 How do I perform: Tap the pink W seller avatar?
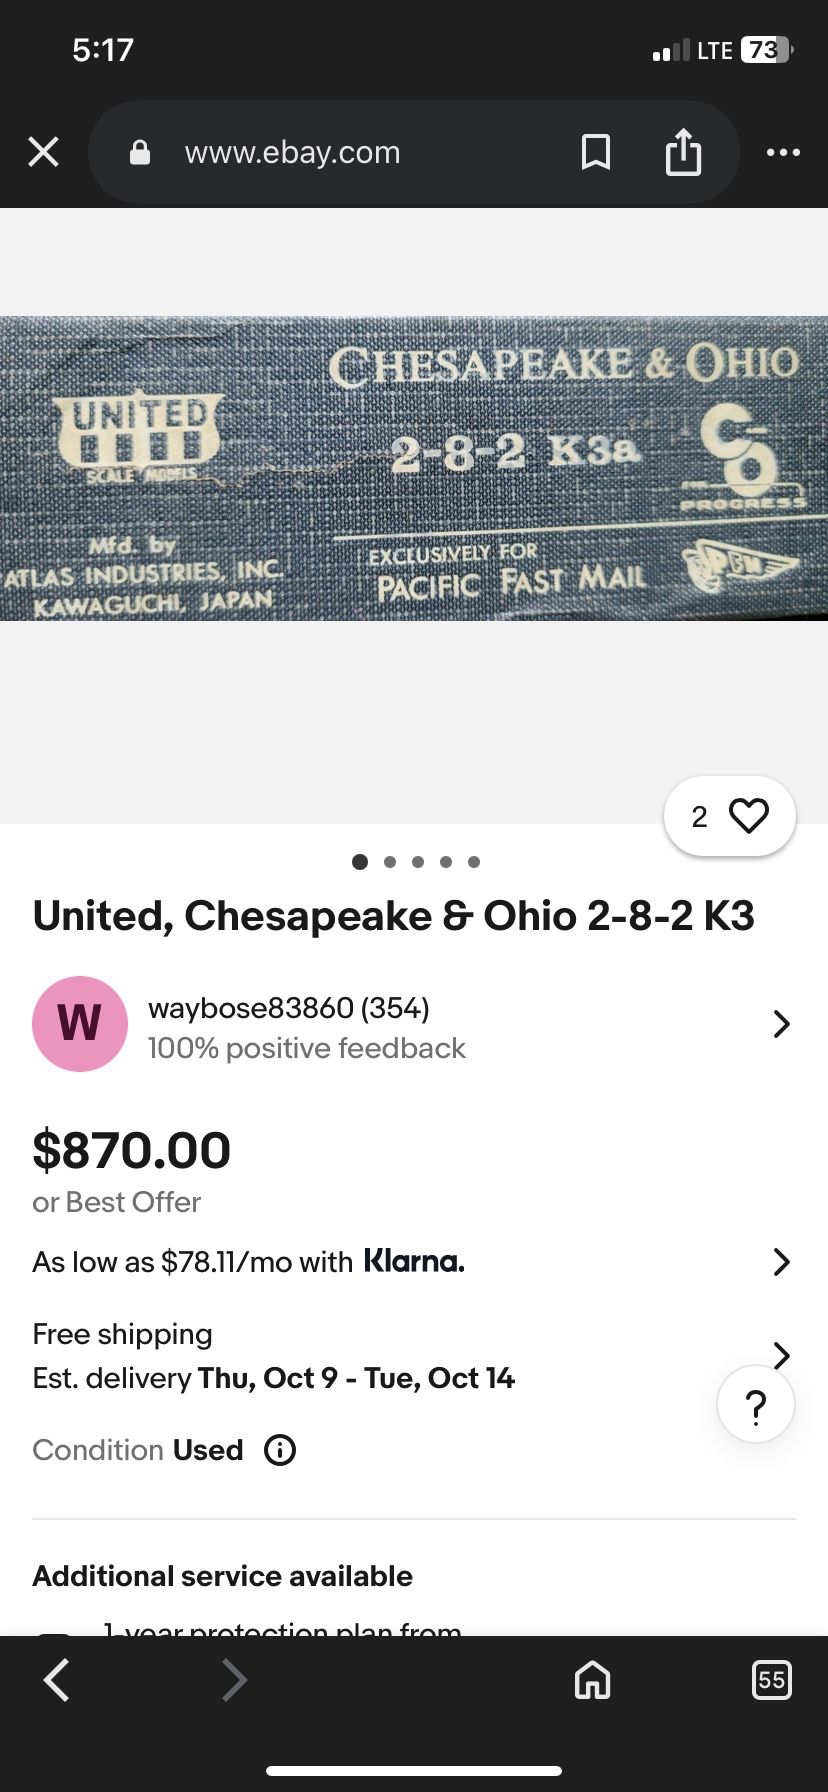pos(80,1024)
